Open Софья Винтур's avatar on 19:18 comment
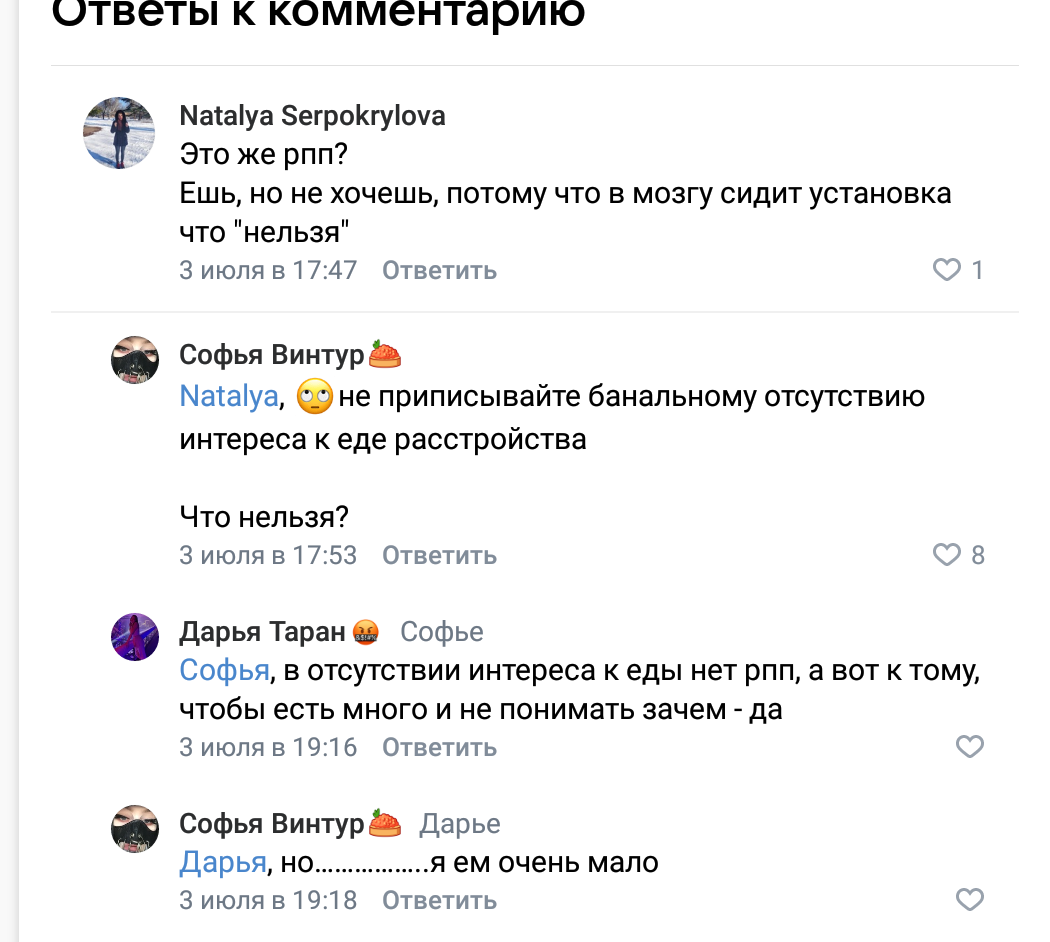The image size is (1050, 942). (x=135, y=829)
